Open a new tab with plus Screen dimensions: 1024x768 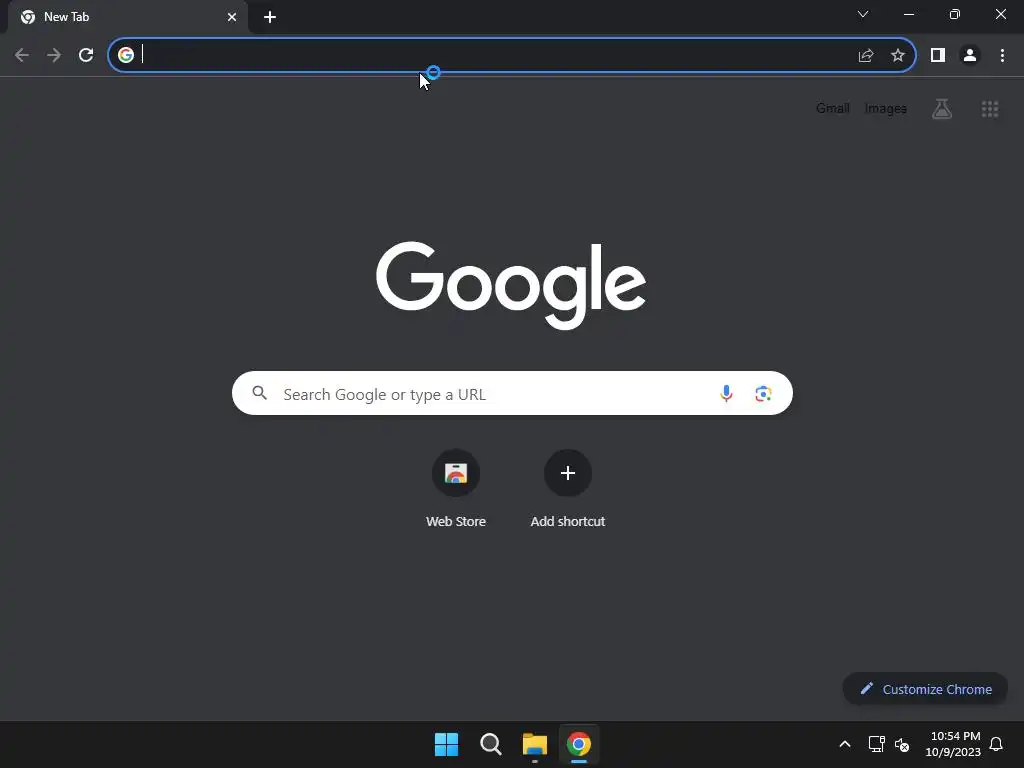270,17
